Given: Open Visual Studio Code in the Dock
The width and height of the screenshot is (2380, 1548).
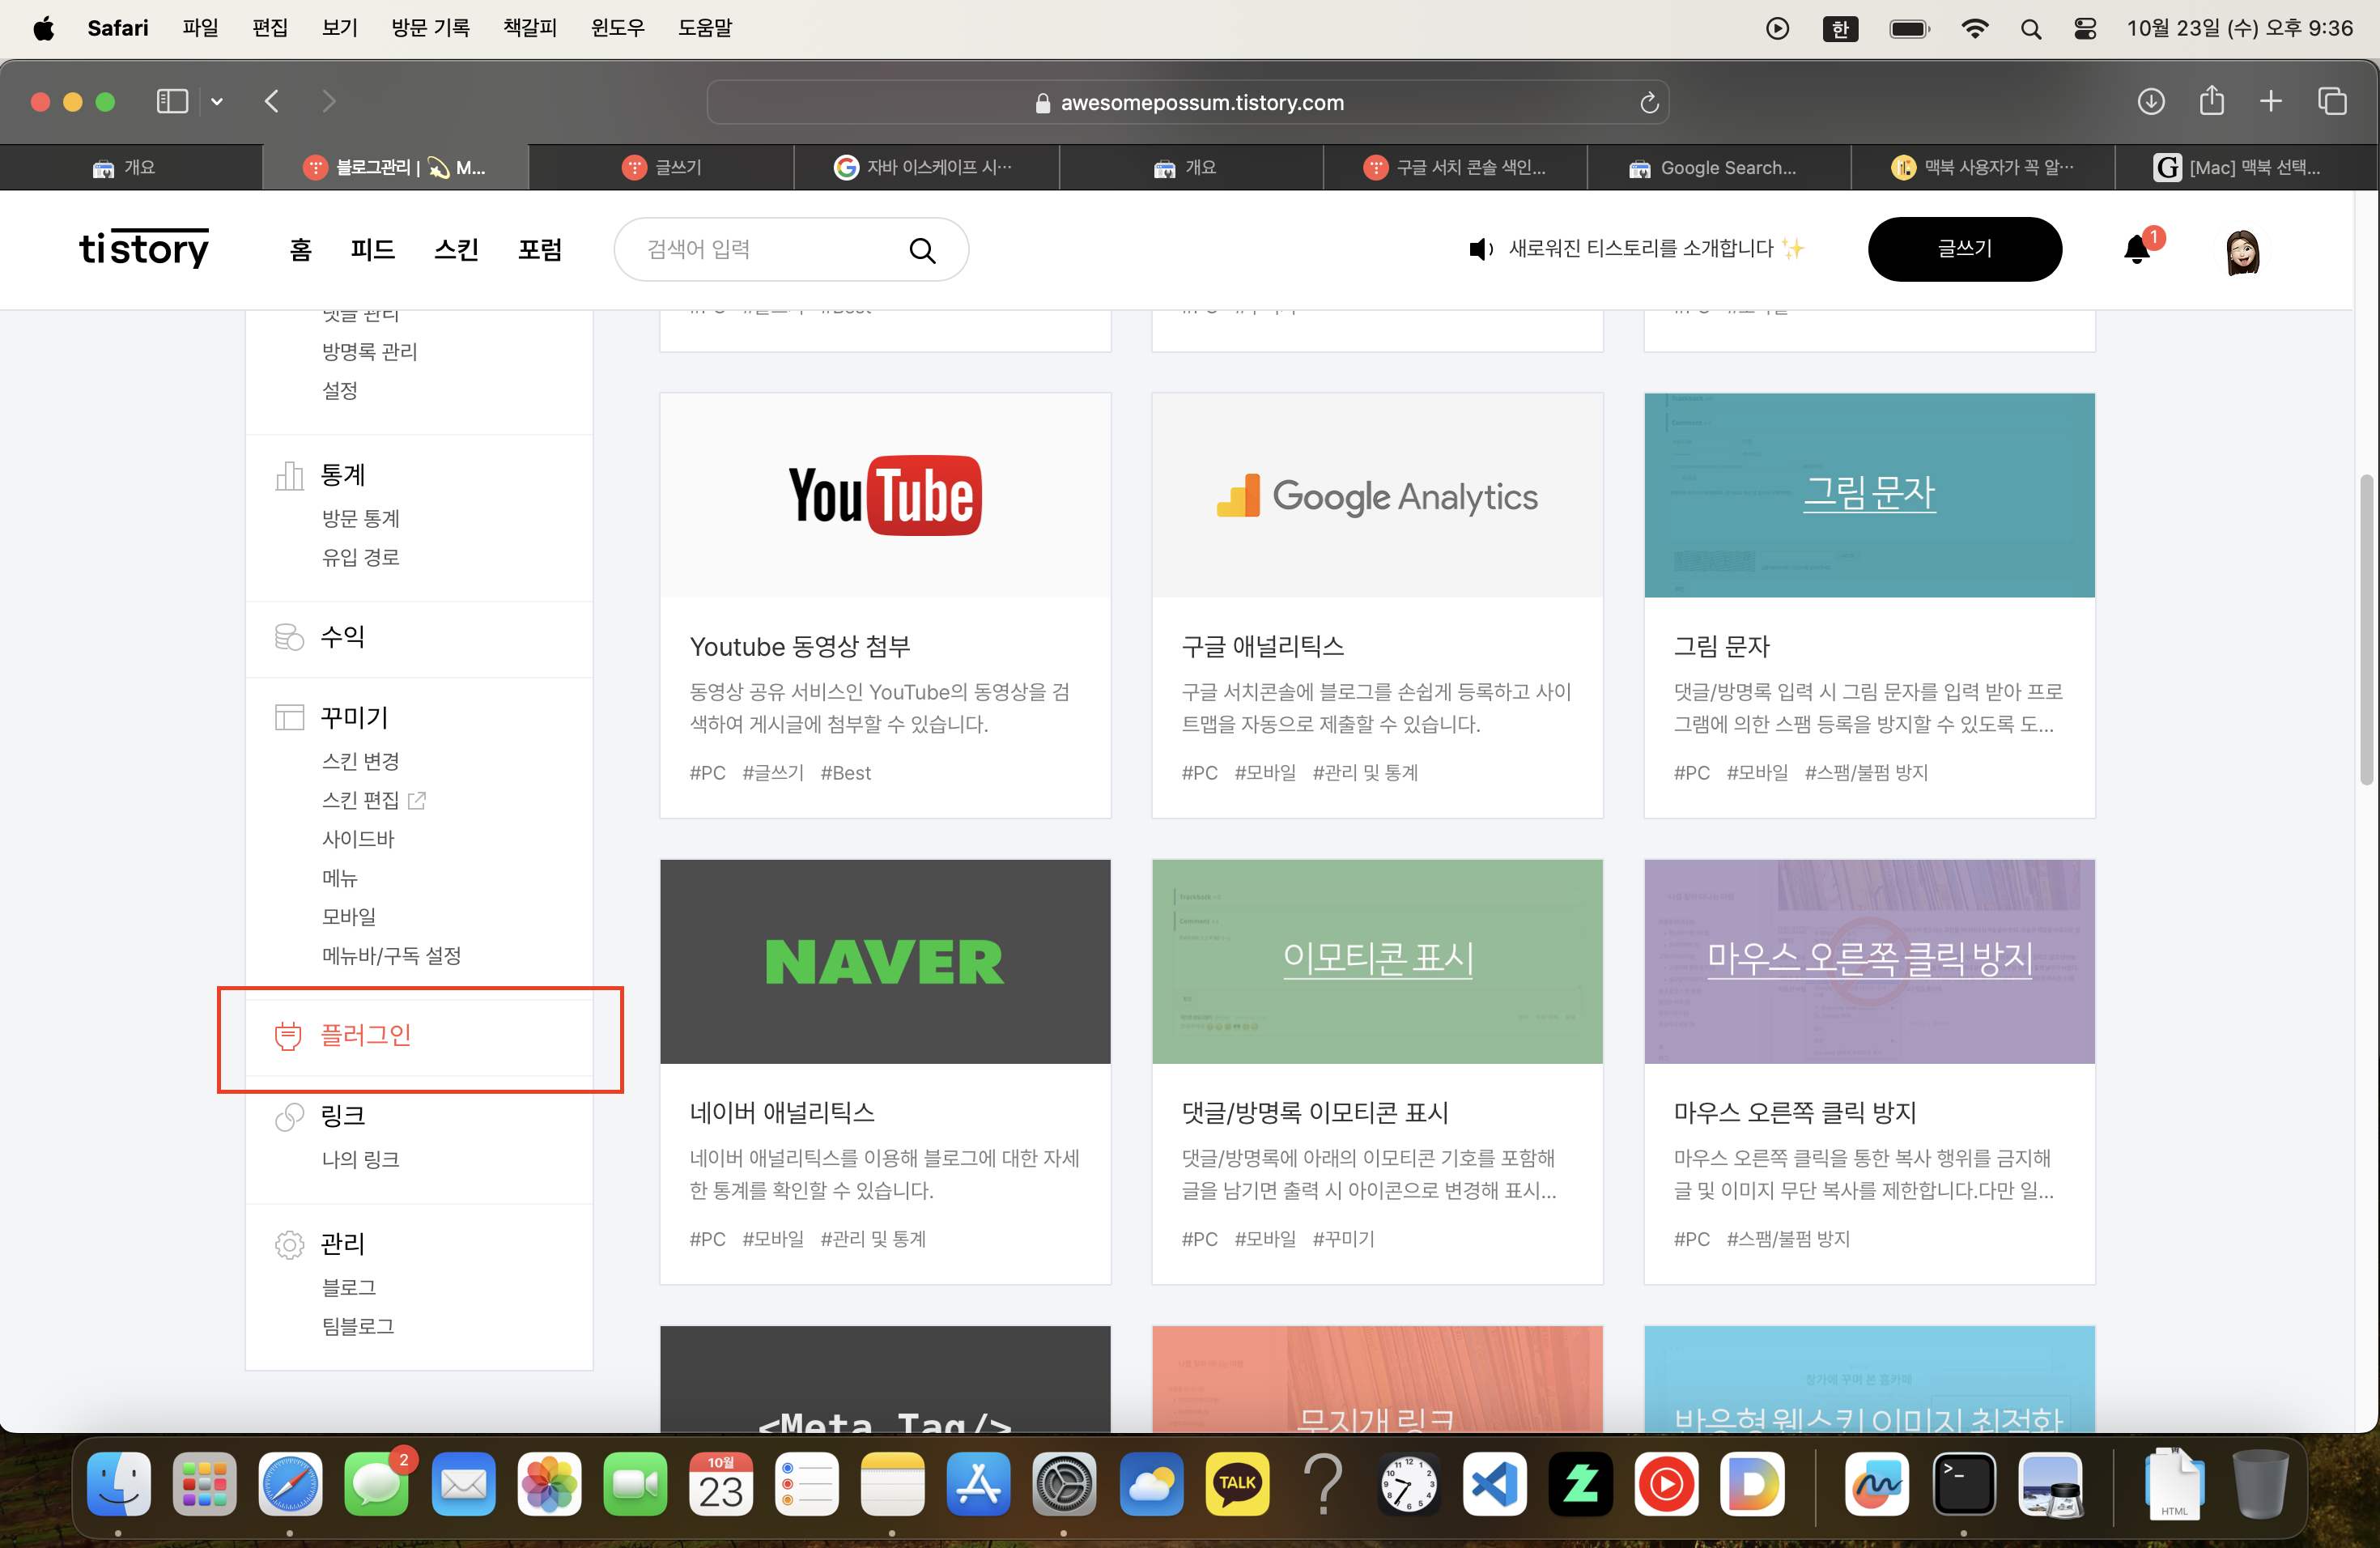Looking at the screenshot, I should (x=1494, y=1484).
